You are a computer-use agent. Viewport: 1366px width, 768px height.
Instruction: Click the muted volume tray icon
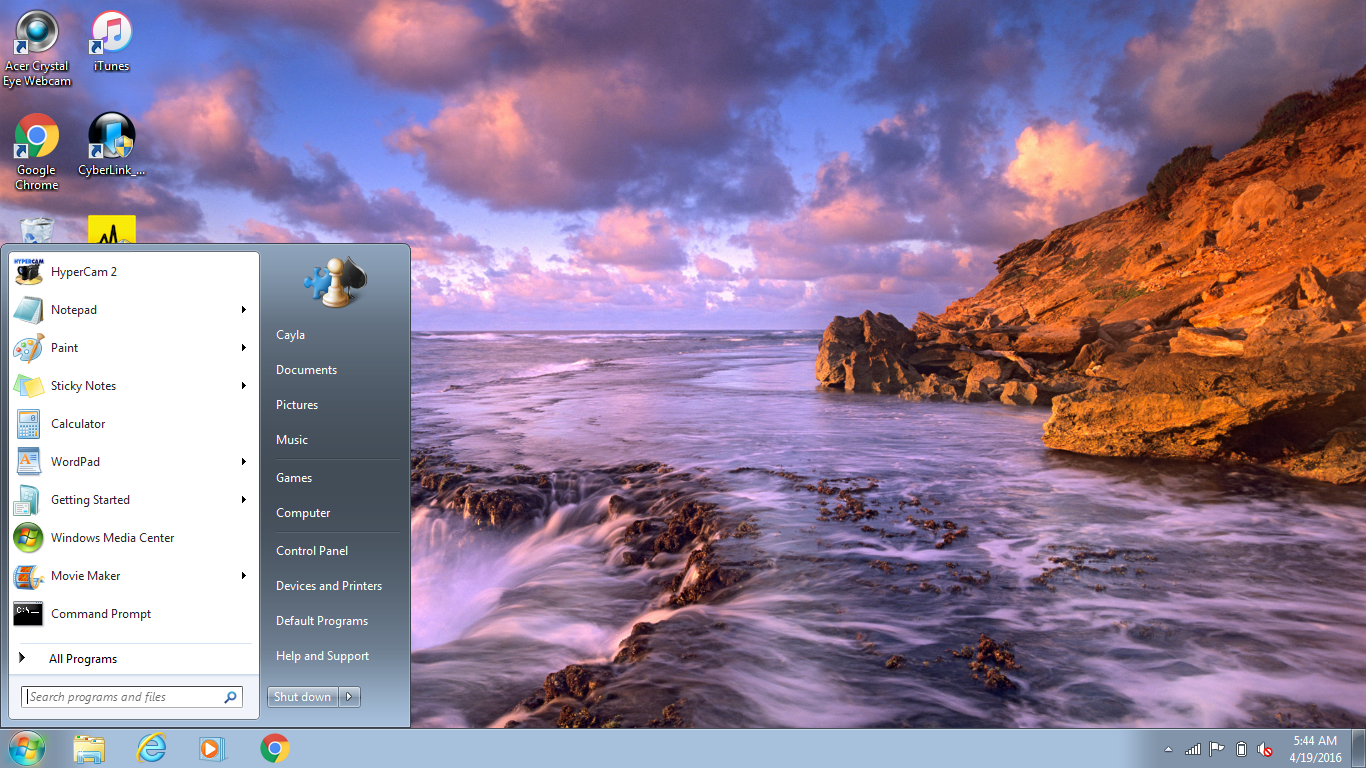click(1265, 749)
